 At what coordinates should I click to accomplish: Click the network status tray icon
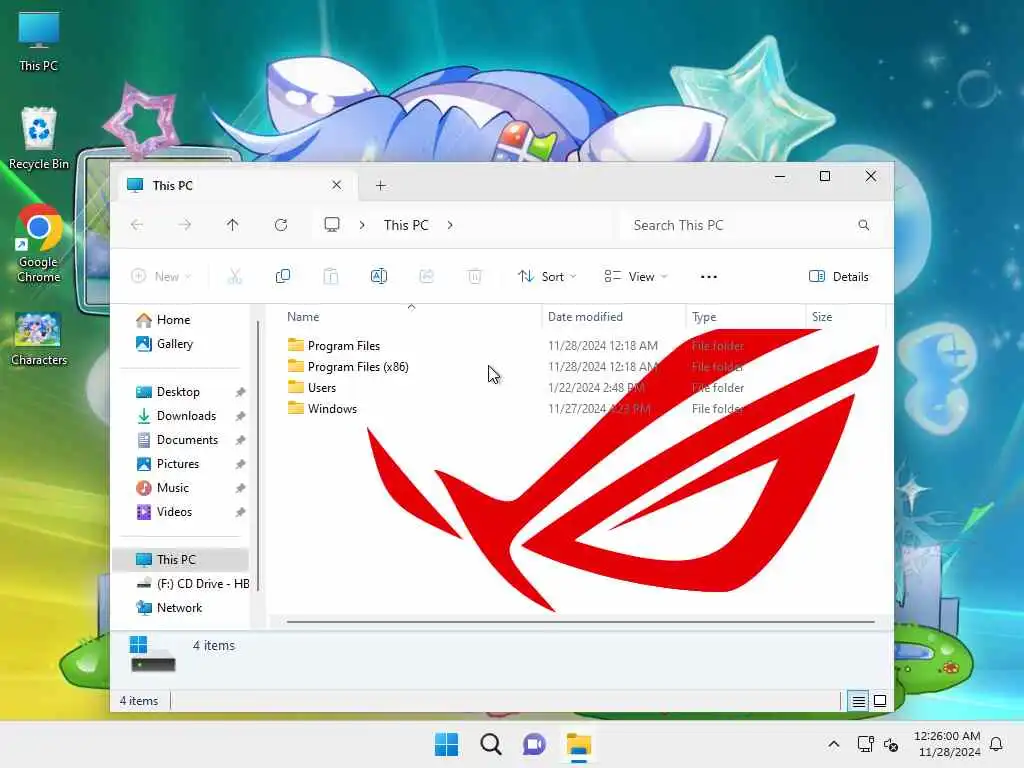click(865, 744)
